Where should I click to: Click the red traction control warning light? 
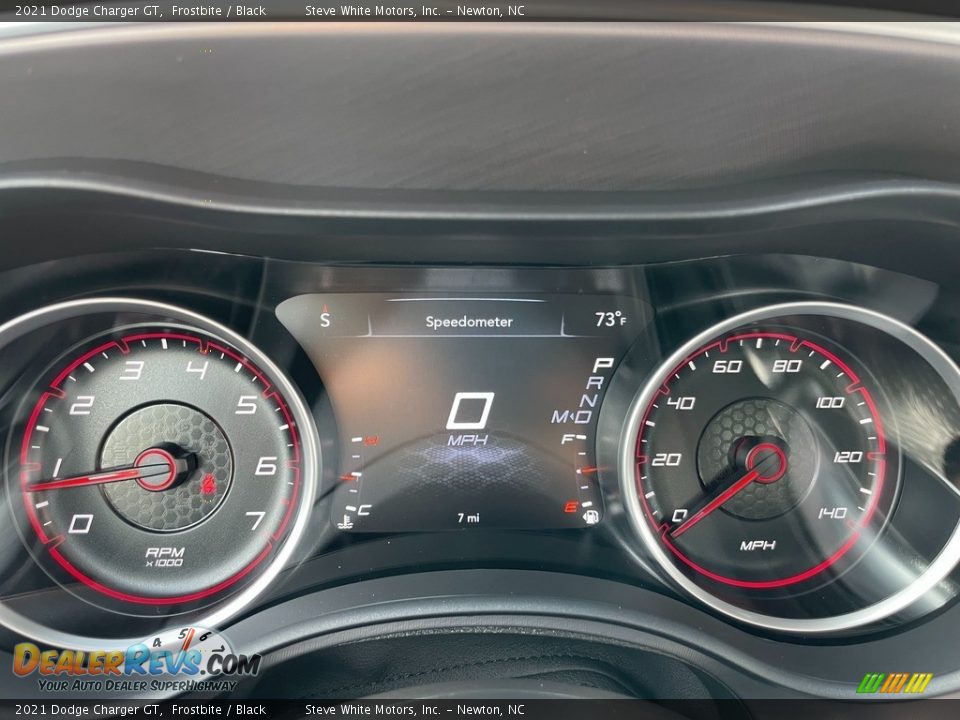pos(208,484)
